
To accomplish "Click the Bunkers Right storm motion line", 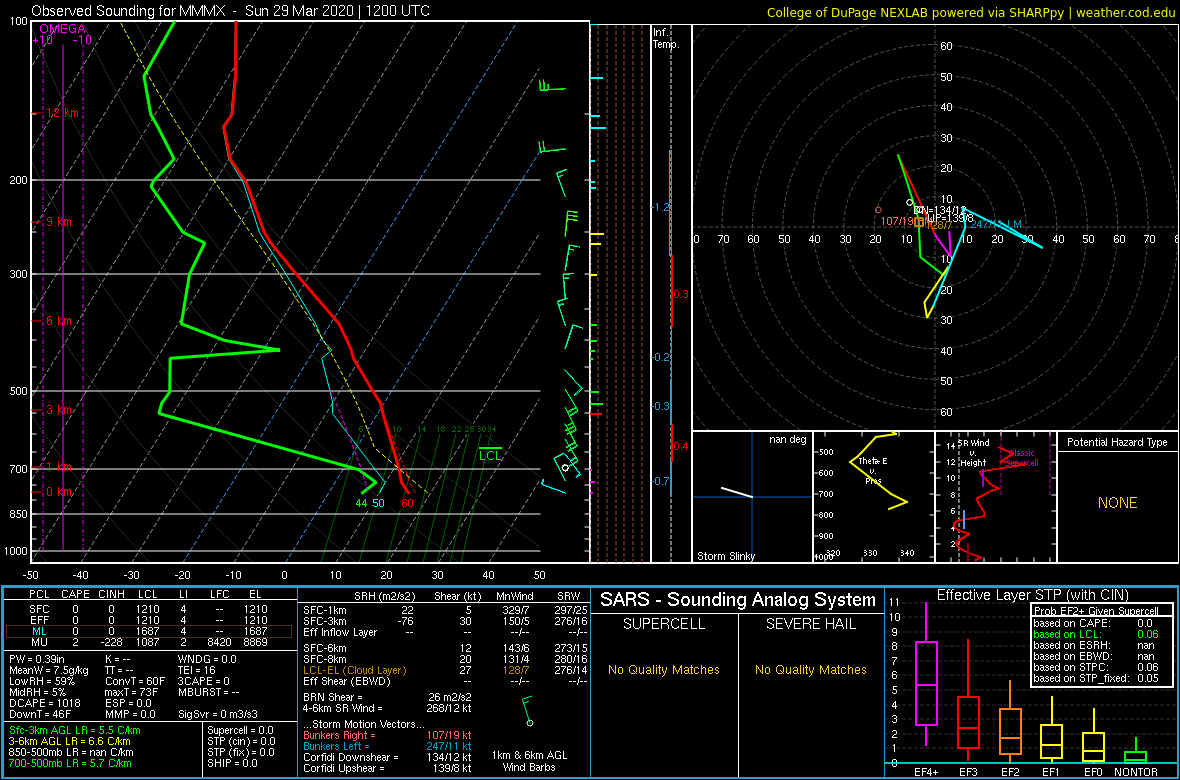I will (x=388, y=734).
